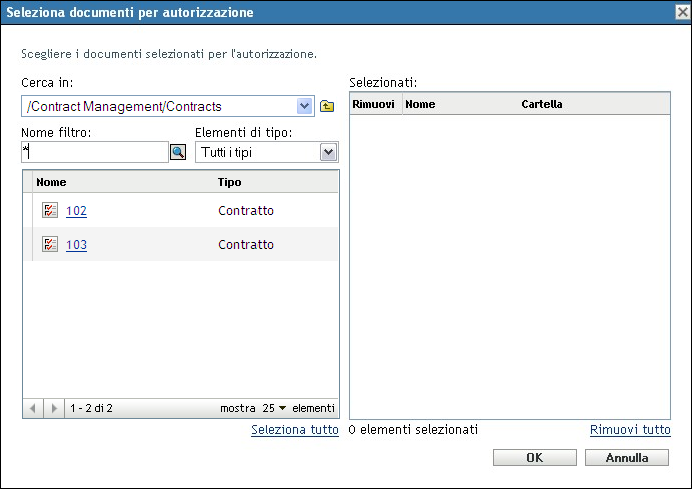The height and width of the screenshot is (489, 692).
Task: Click the Seleziona tutto link
Action: pos(295,429)
